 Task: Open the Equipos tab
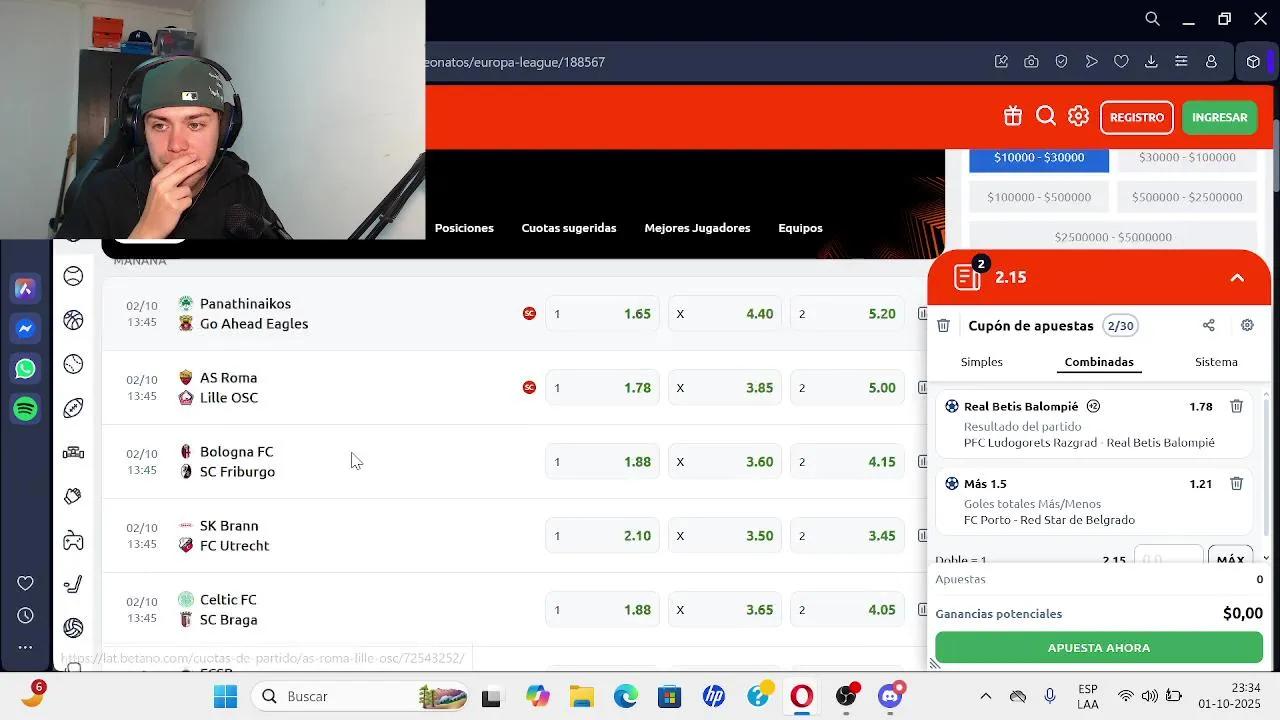pos(800,228)
